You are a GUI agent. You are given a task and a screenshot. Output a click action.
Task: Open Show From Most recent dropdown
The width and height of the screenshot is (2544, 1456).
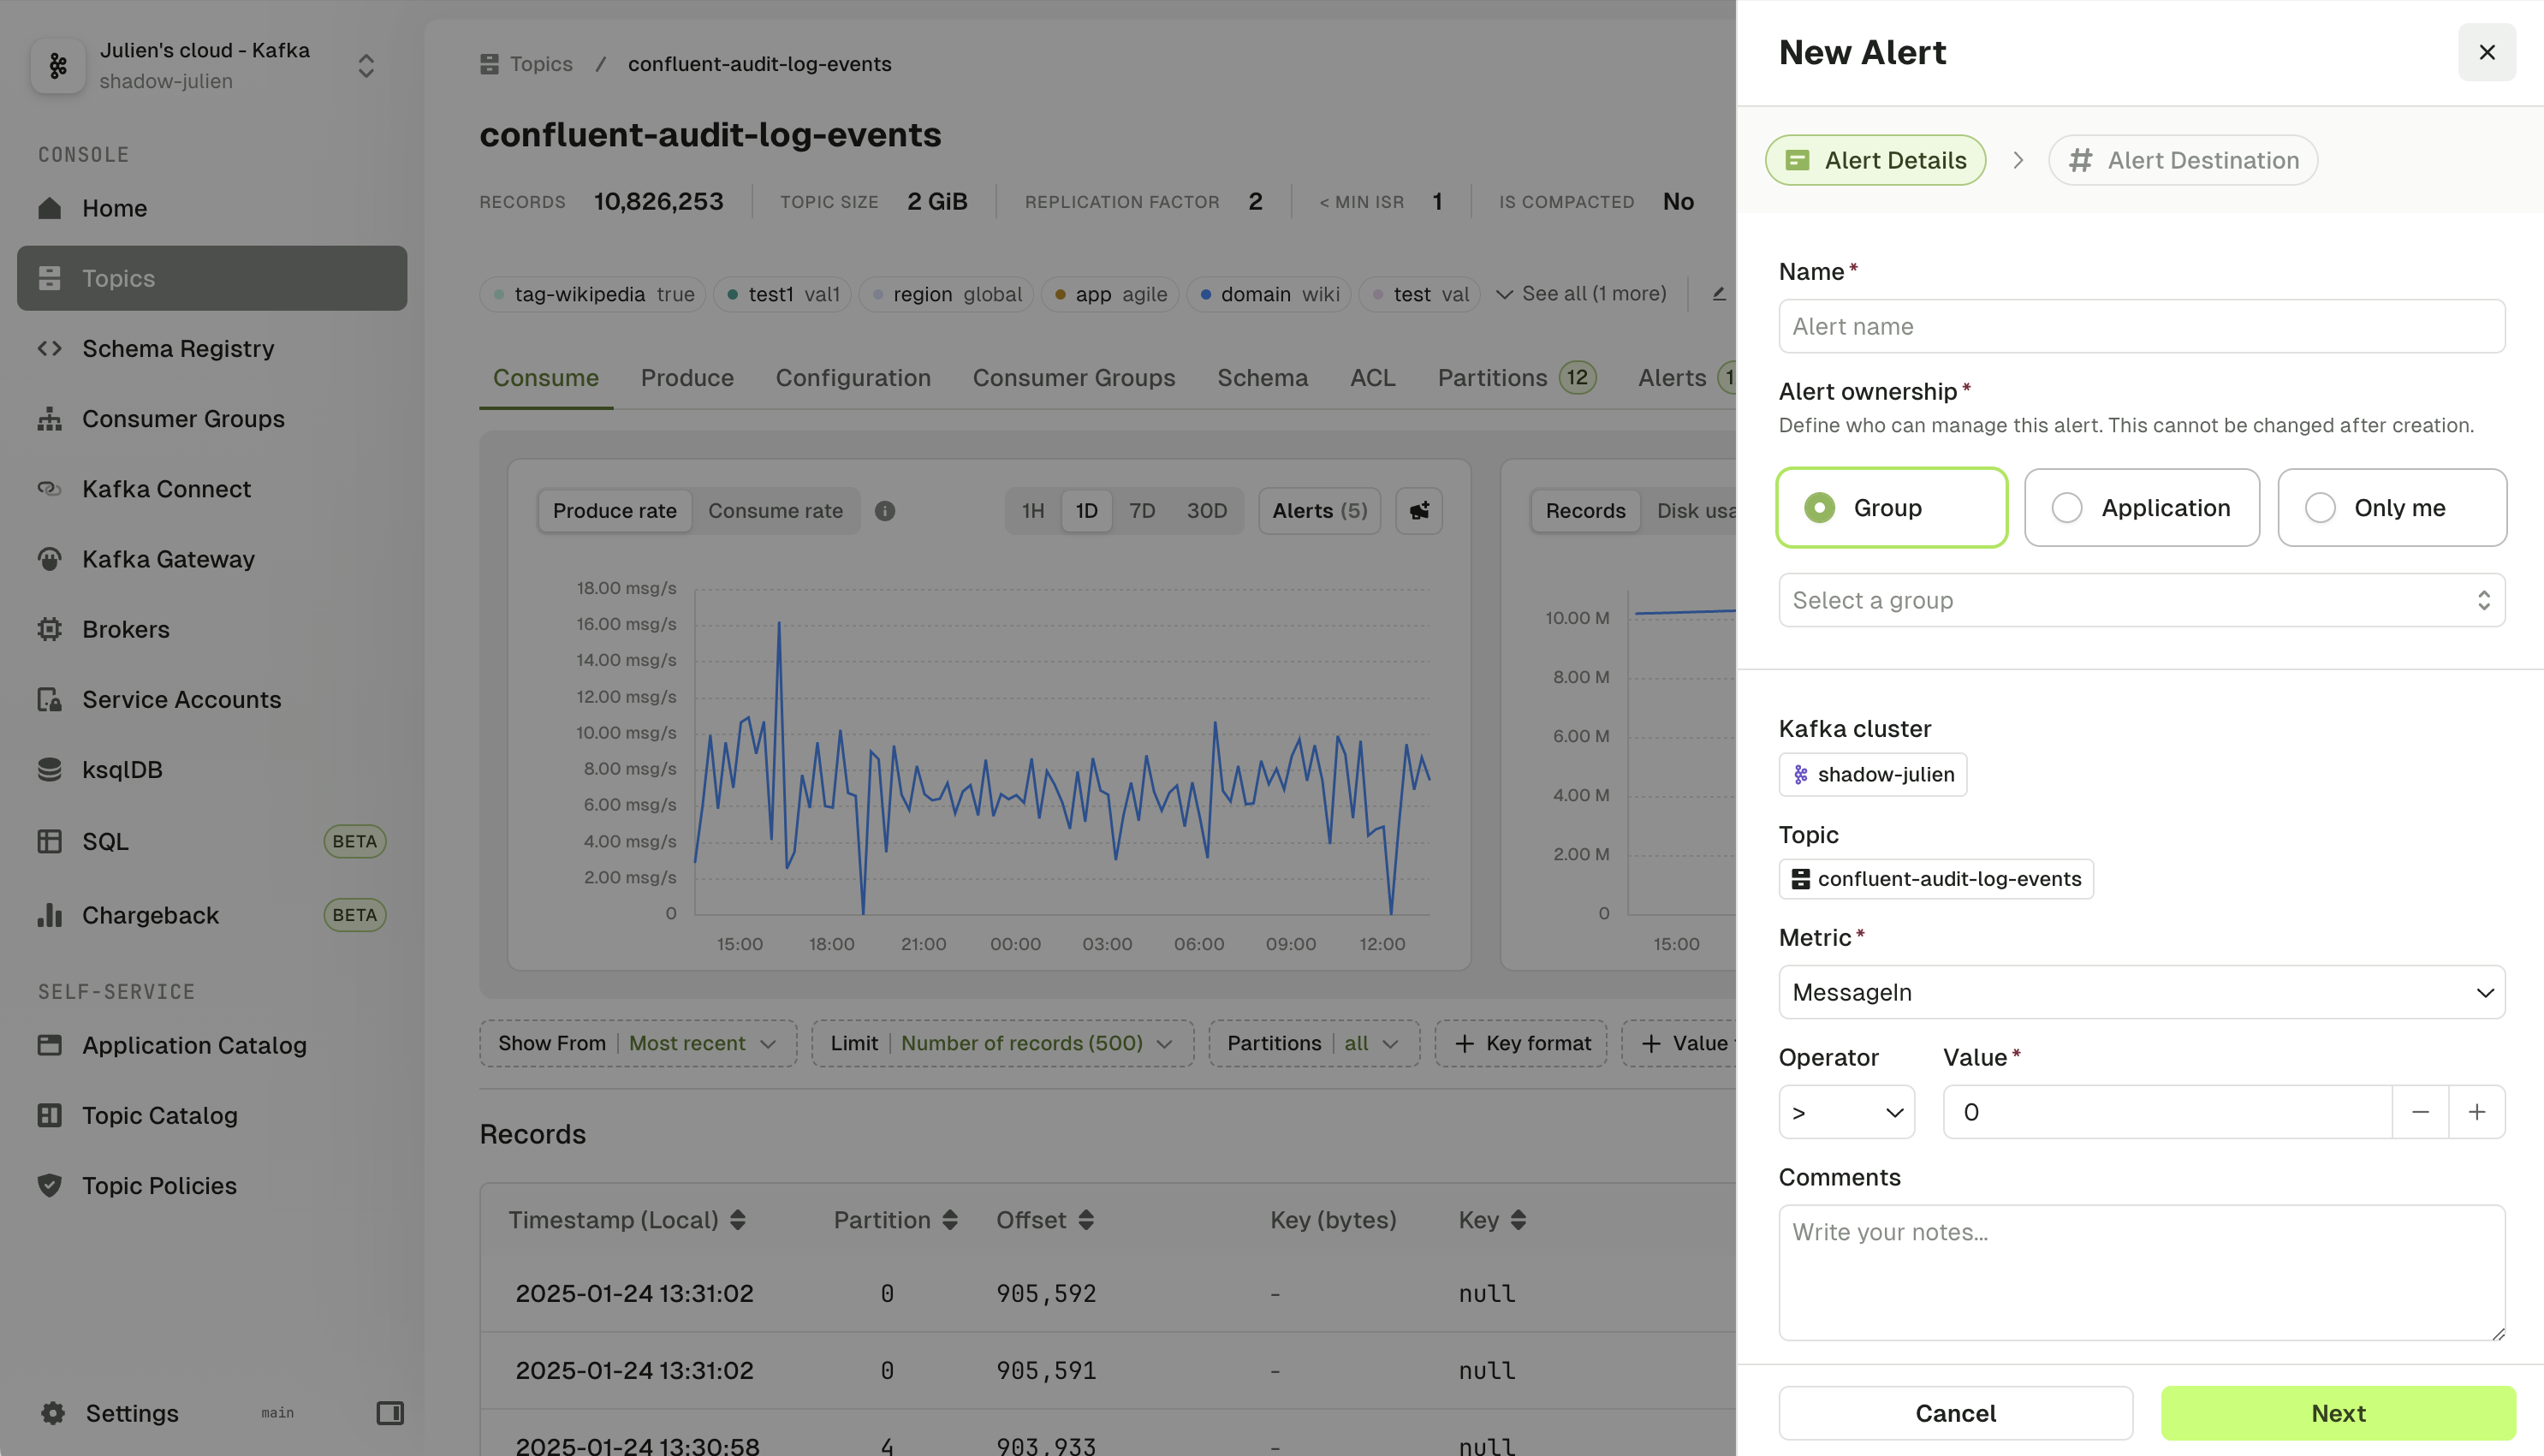[x=637, y=1043]
